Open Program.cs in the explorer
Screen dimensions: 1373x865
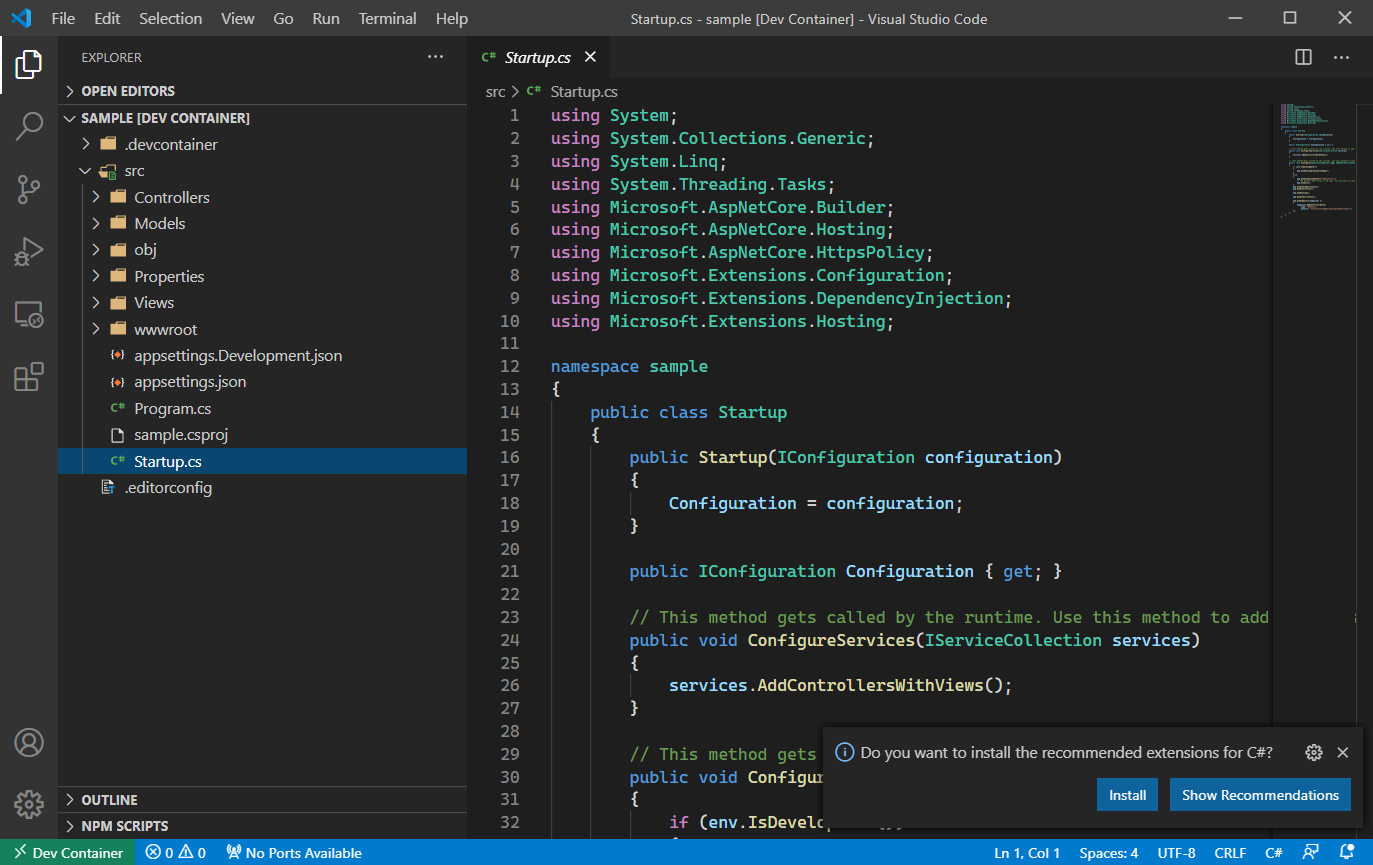point(172,408)
